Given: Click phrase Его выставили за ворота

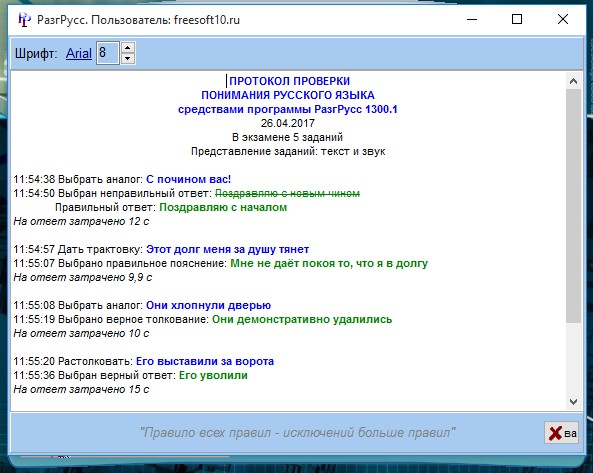Looking at the screenshot, I should pos(205,361).
